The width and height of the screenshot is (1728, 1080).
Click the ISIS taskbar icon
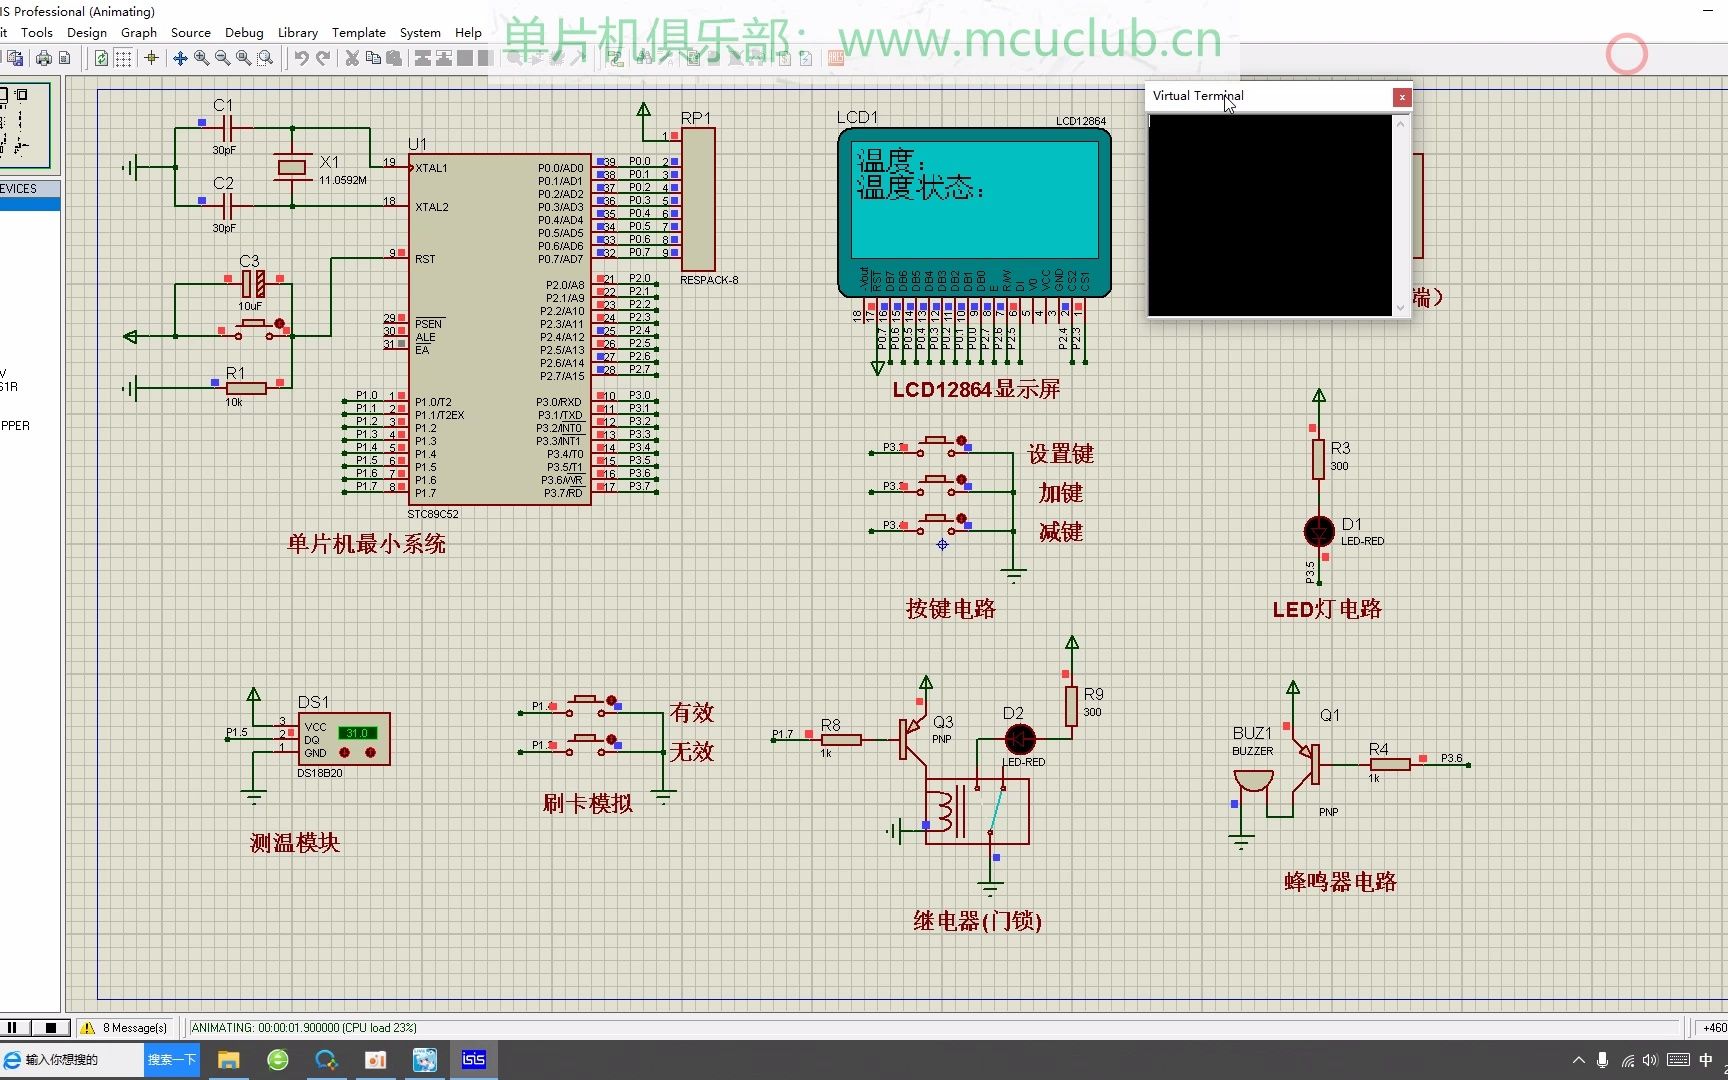tap(474, 1060)
